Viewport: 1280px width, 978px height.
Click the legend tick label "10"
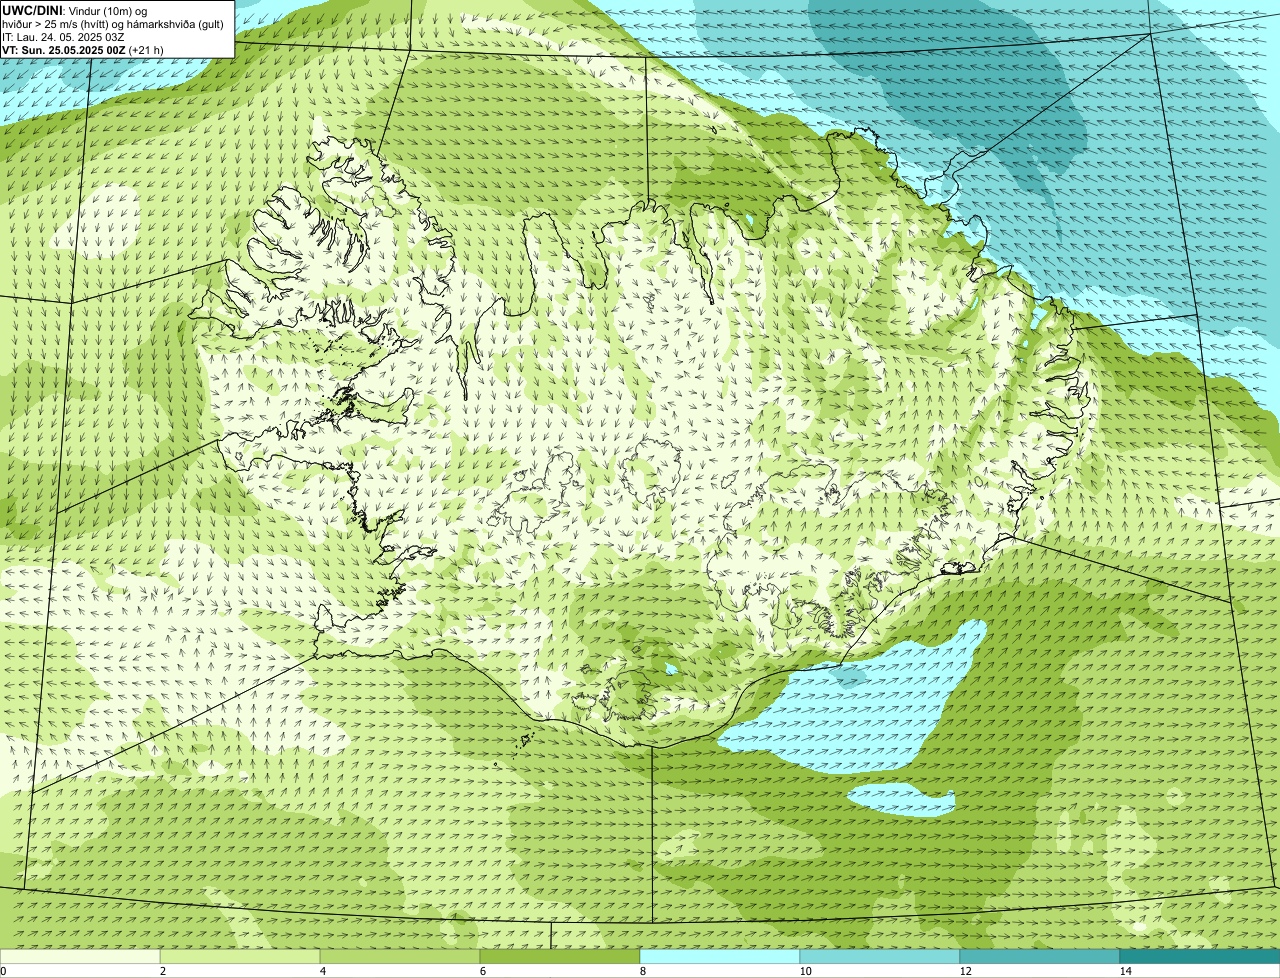point(805,971)
